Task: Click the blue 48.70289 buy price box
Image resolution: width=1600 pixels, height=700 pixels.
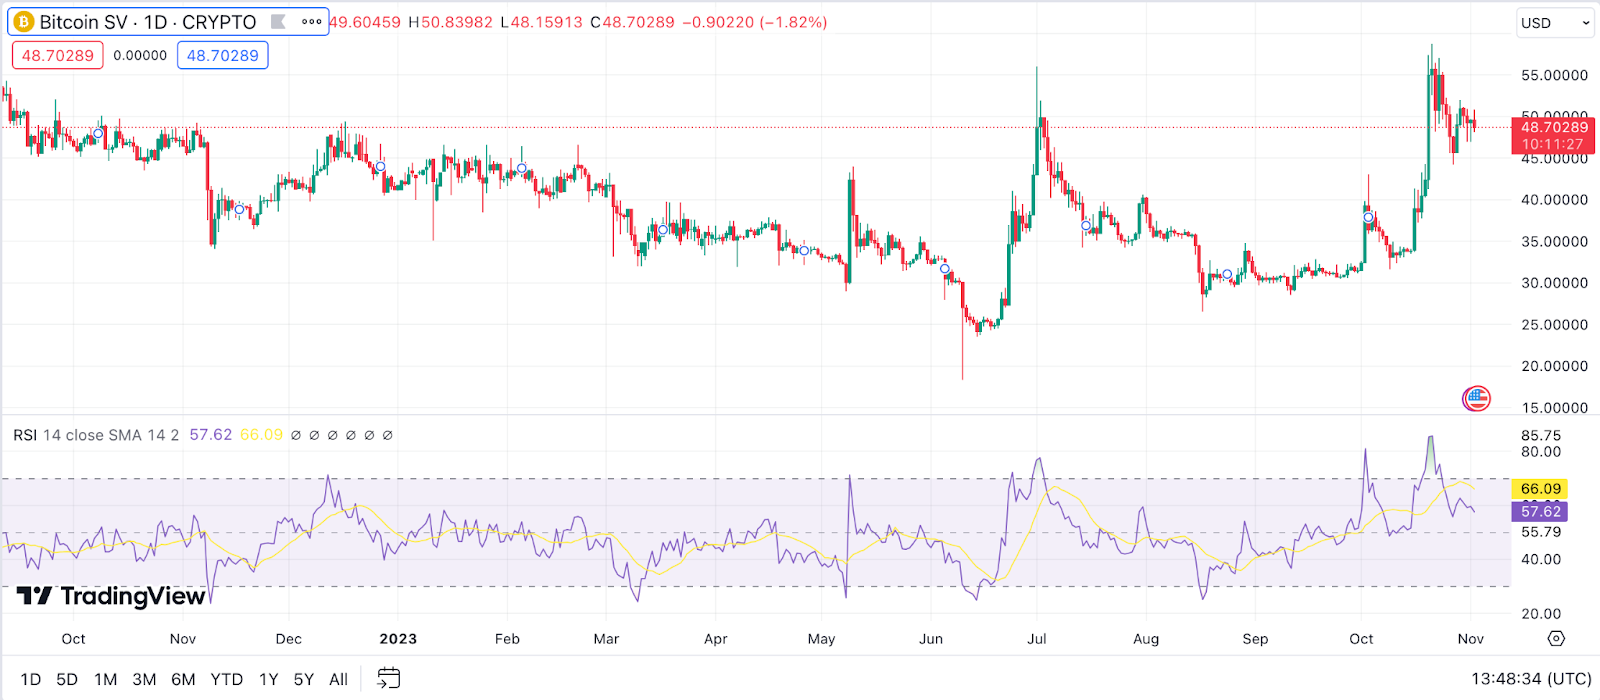Action: [x=223, y=56]
